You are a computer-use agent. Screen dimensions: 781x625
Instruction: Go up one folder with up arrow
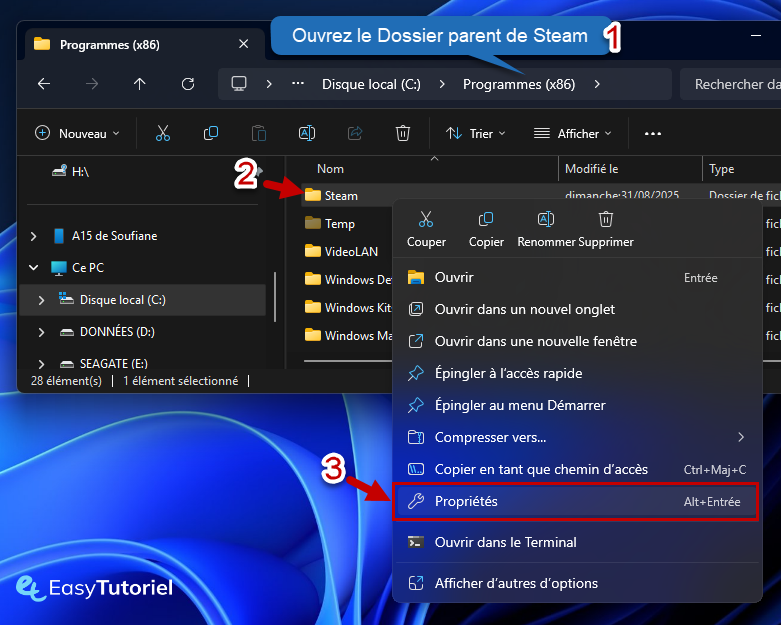coord(140,84)
